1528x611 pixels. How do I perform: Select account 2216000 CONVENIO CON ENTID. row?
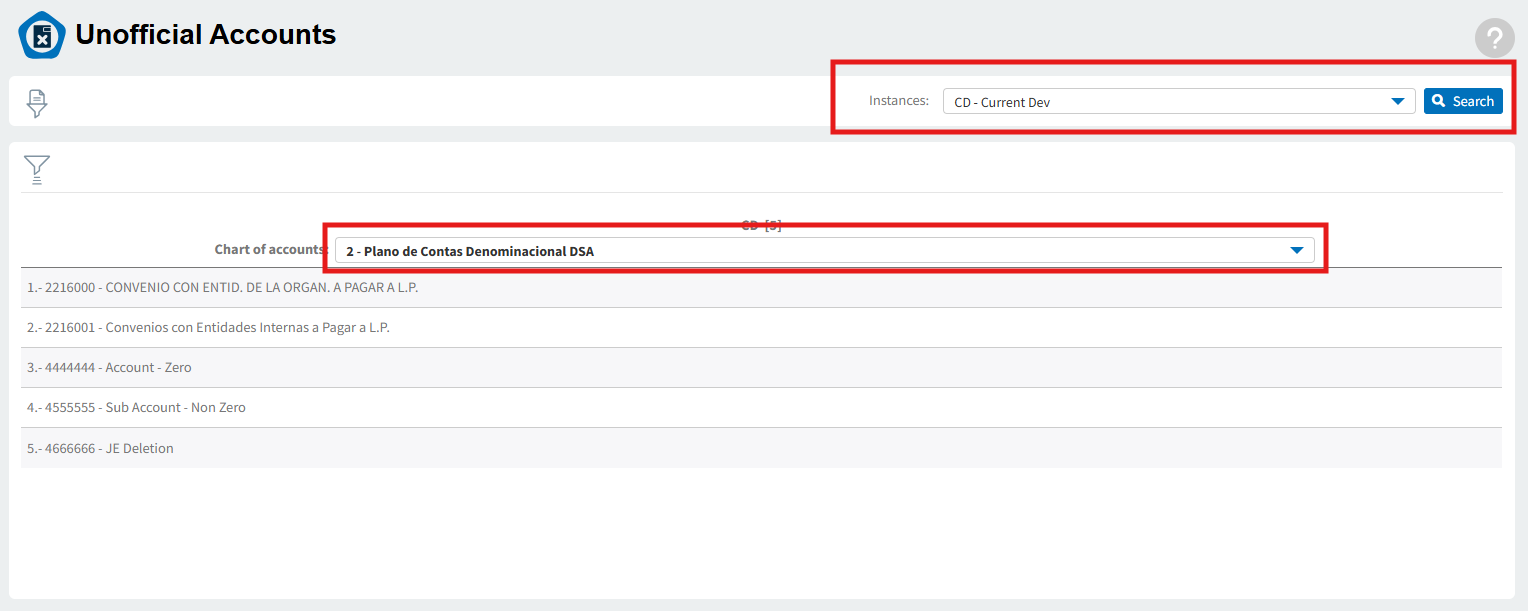click(761, 287)
